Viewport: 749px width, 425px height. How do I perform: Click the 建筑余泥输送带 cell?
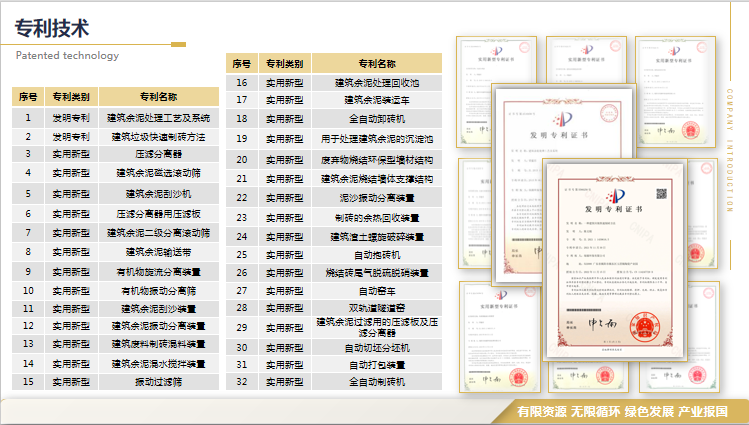point(159,252)
